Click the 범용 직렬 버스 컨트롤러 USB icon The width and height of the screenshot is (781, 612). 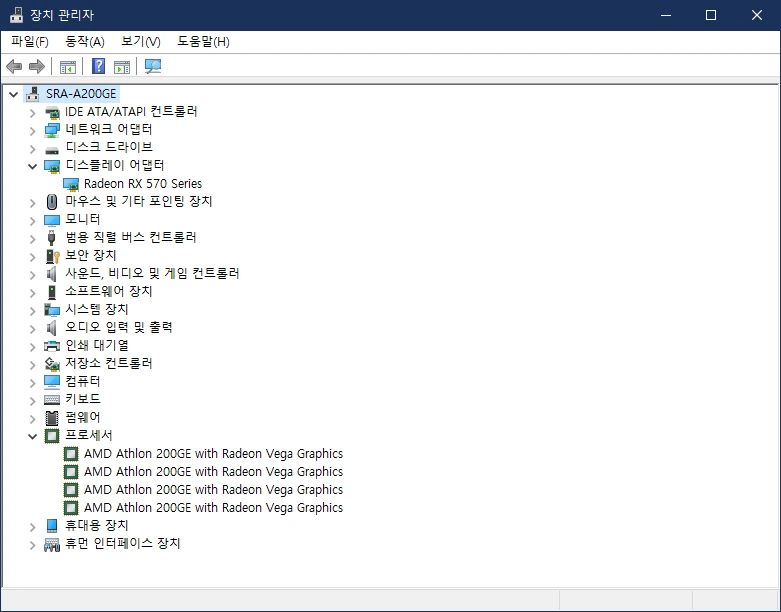pos(52,238)
